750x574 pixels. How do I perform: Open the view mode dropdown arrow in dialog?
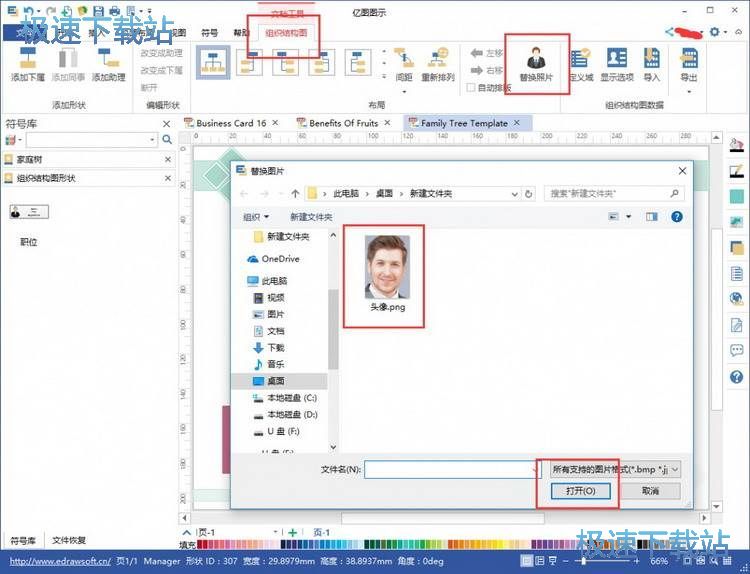pyautogui.click(x=629, y=217)
